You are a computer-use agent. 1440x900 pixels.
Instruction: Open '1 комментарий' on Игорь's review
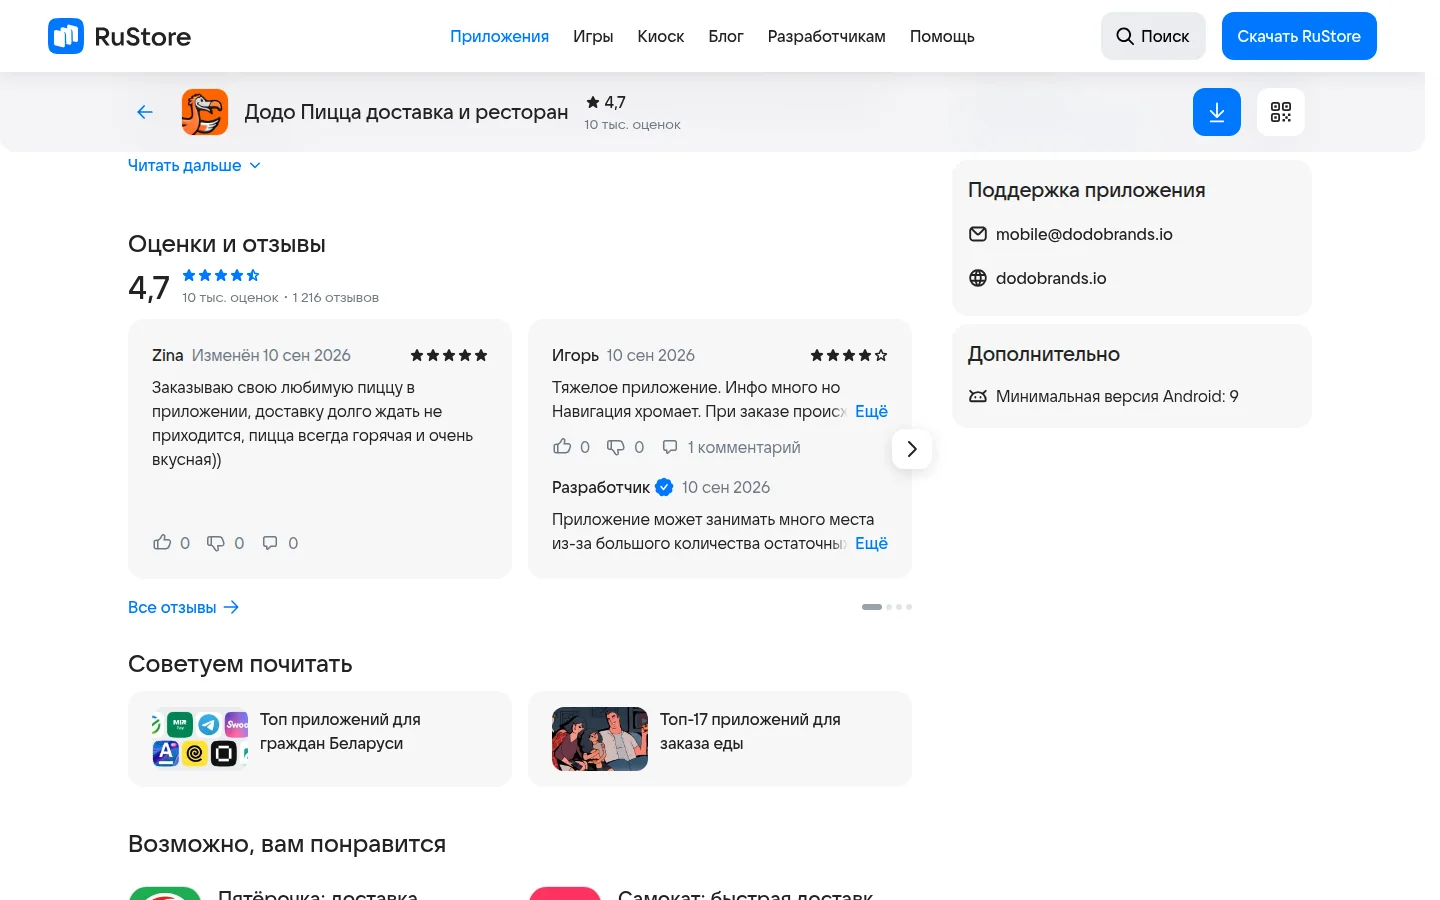point(731,447)
